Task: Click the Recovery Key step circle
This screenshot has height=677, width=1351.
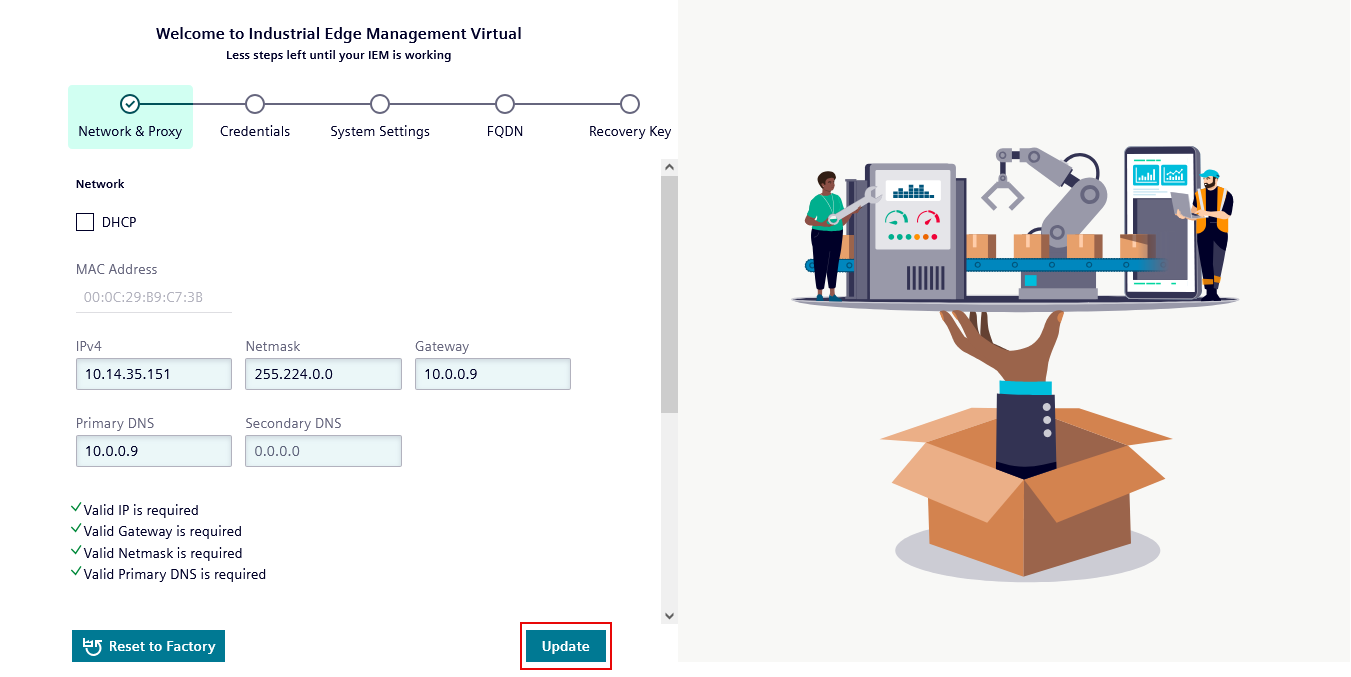Action: pos(629,103)
